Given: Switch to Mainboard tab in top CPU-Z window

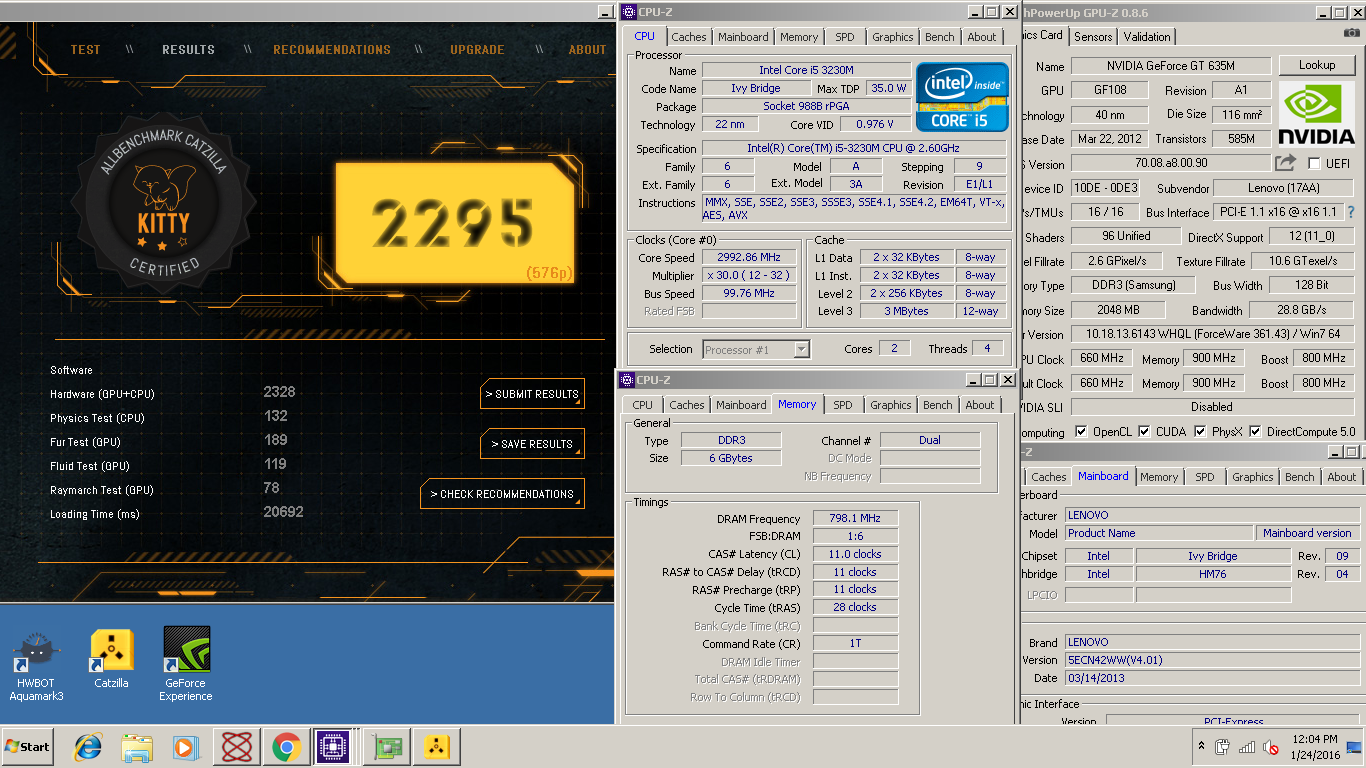Looking at the screenshot, I should [744, 37].
